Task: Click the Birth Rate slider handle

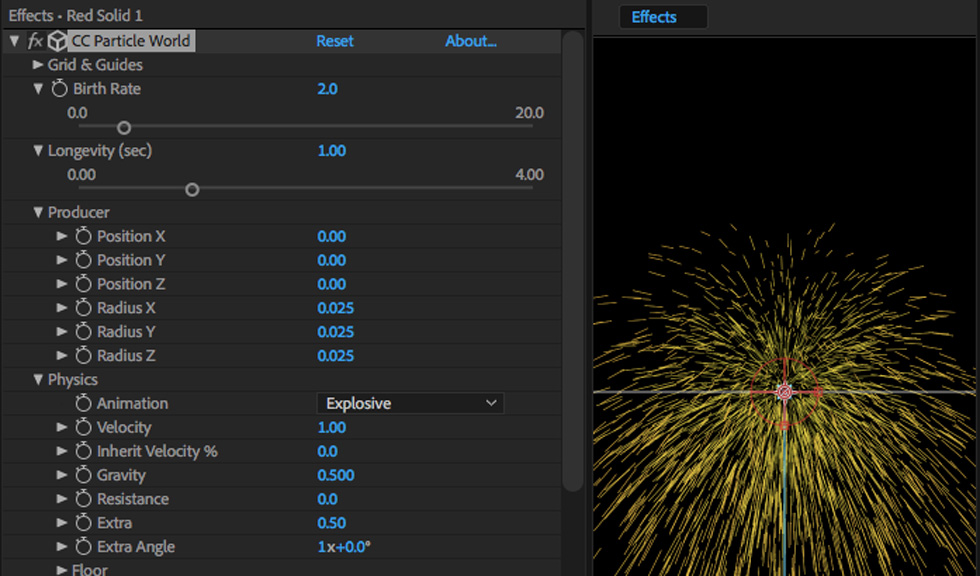Action: point(124,128)
